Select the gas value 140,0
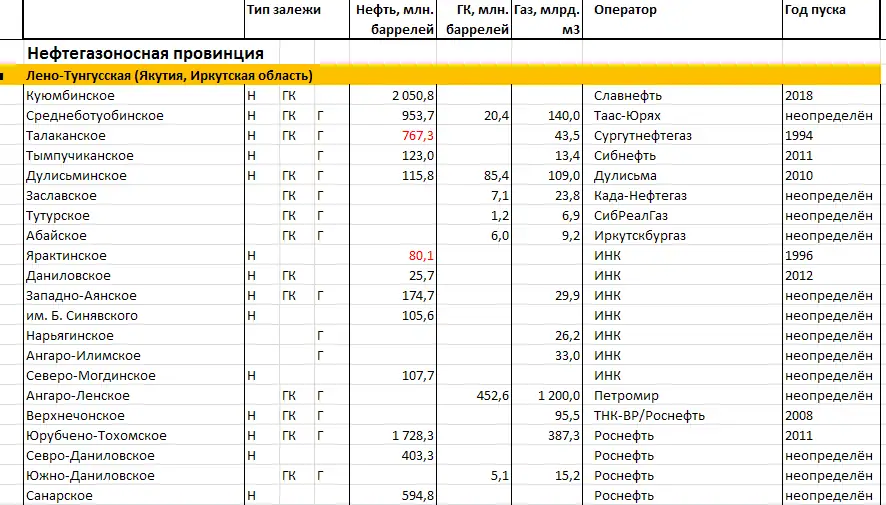 coord(563,116)
